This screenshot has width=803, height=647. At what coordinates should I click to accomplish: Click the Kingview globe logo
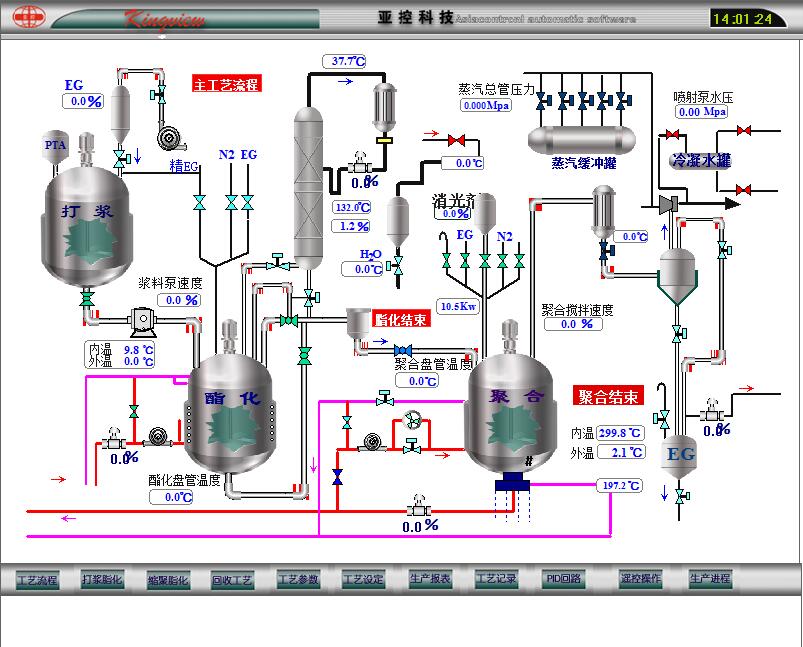(29, 17)
